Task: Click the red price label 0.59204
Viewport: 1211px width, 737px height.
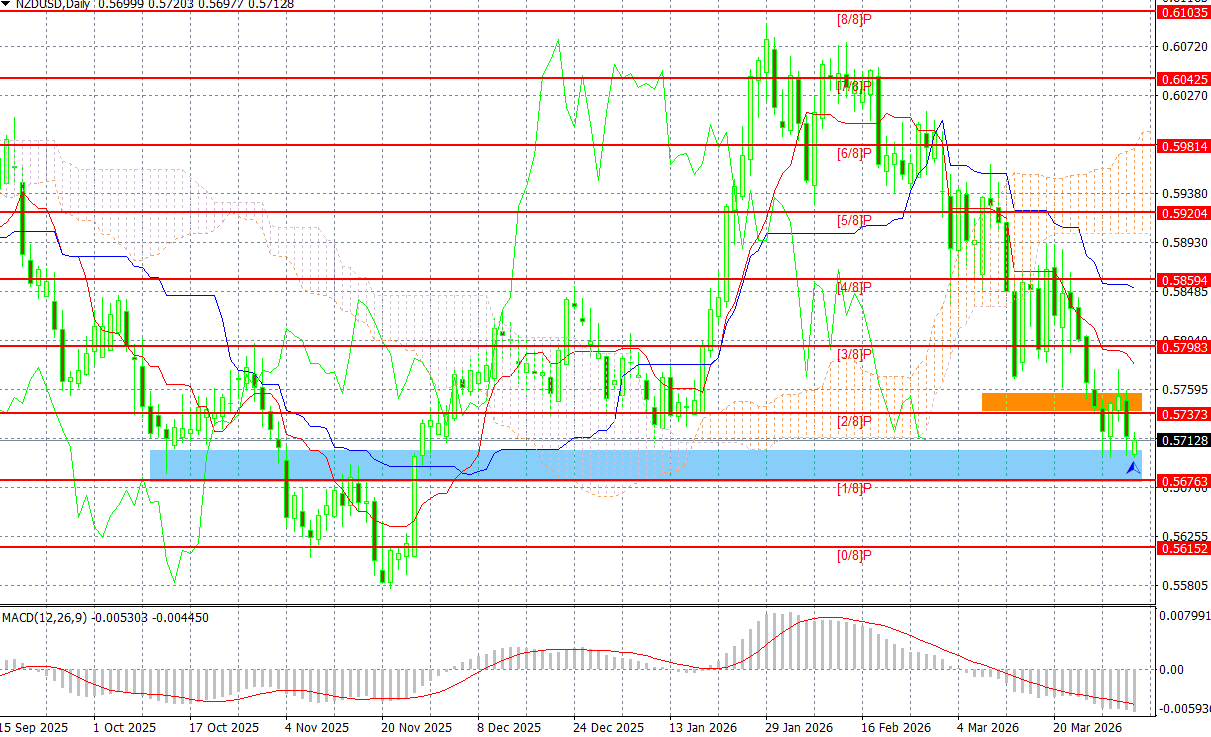Action: [1184, 212]
